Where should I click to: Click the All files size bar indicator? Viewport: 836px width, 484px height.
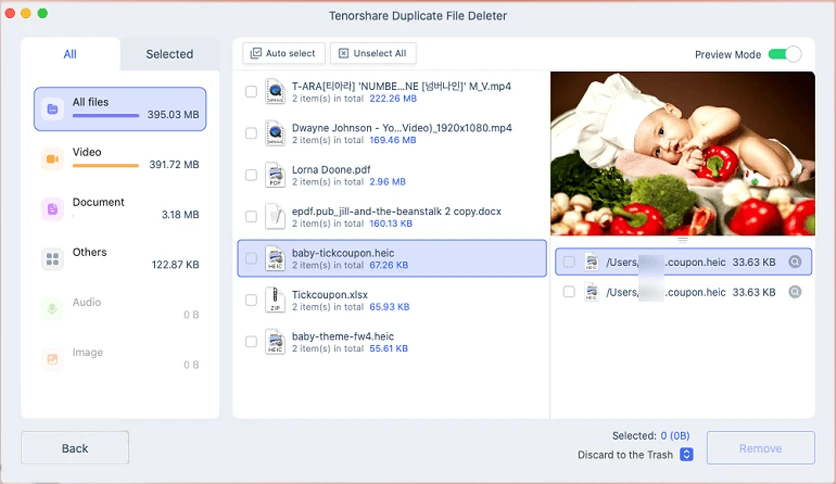[106, 116]
